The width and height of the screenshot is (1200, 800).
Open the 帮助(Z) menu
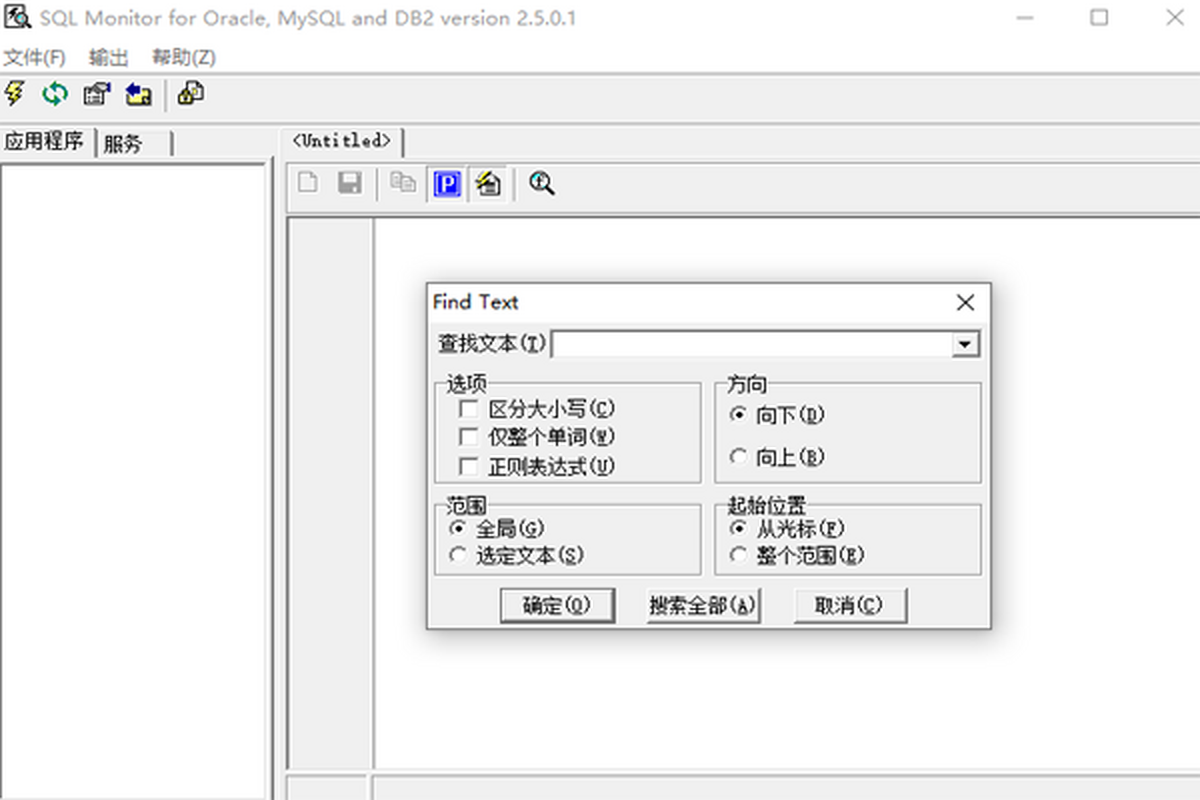coord(183,57)
